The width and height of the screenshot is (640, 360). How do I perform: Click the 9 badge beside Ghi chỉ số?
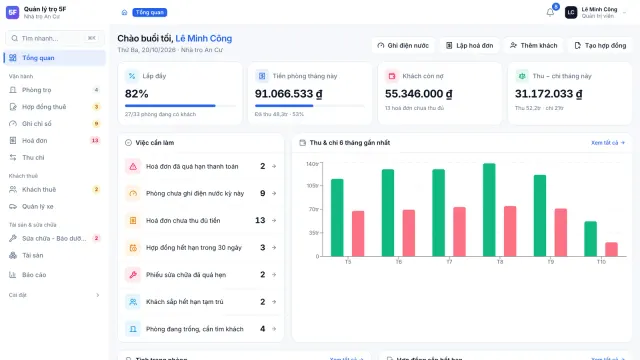96,123
